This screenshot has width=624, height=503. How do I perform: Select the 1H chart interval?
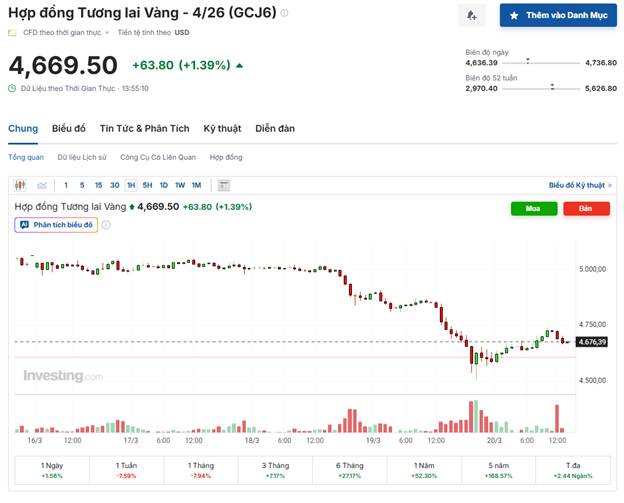(x=131, y=185)
